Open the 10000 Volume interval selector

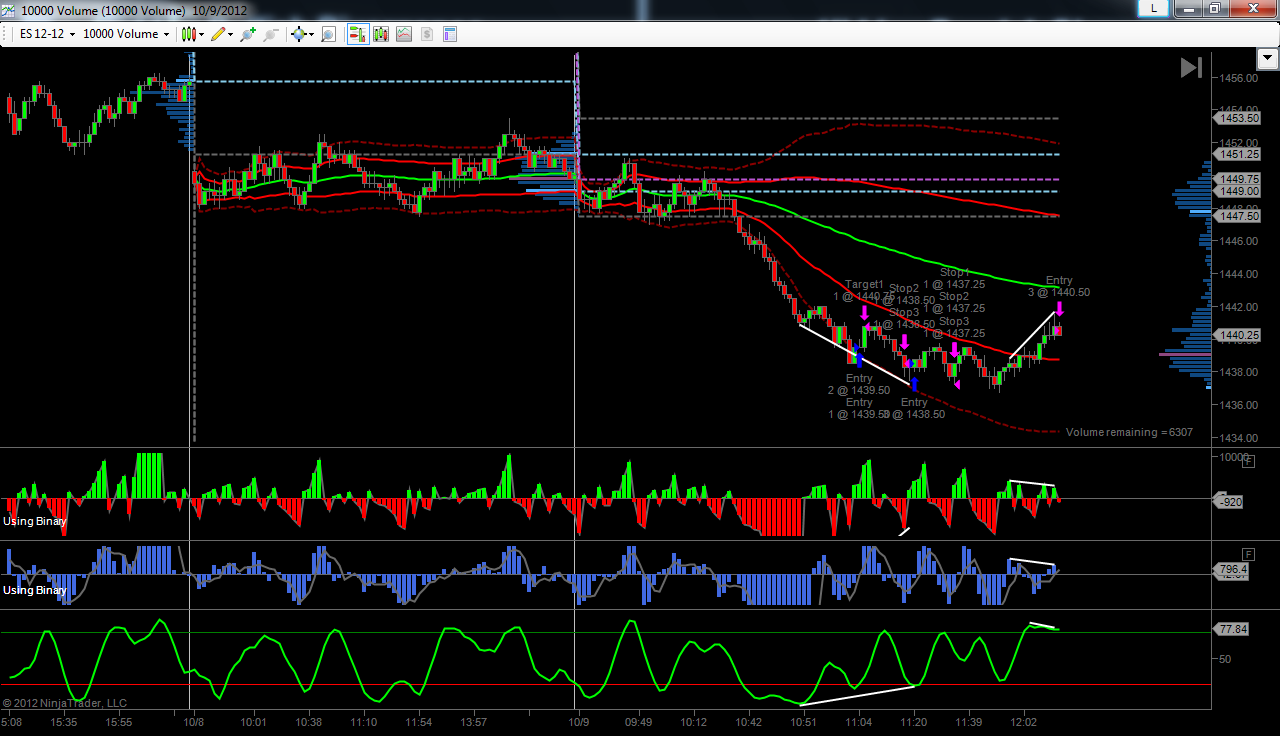127,34
